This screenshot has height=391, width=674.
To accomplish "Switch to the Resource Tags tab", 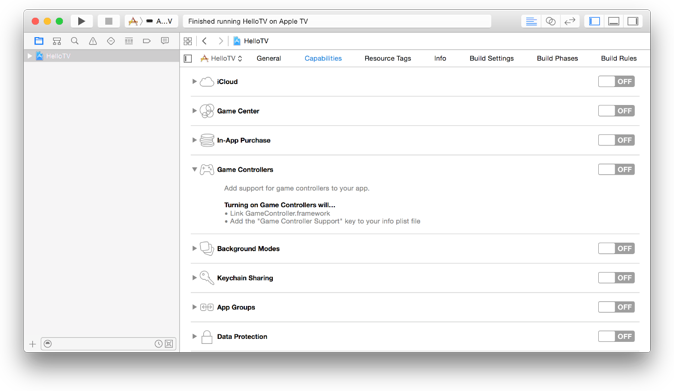I will coord(388,58).
